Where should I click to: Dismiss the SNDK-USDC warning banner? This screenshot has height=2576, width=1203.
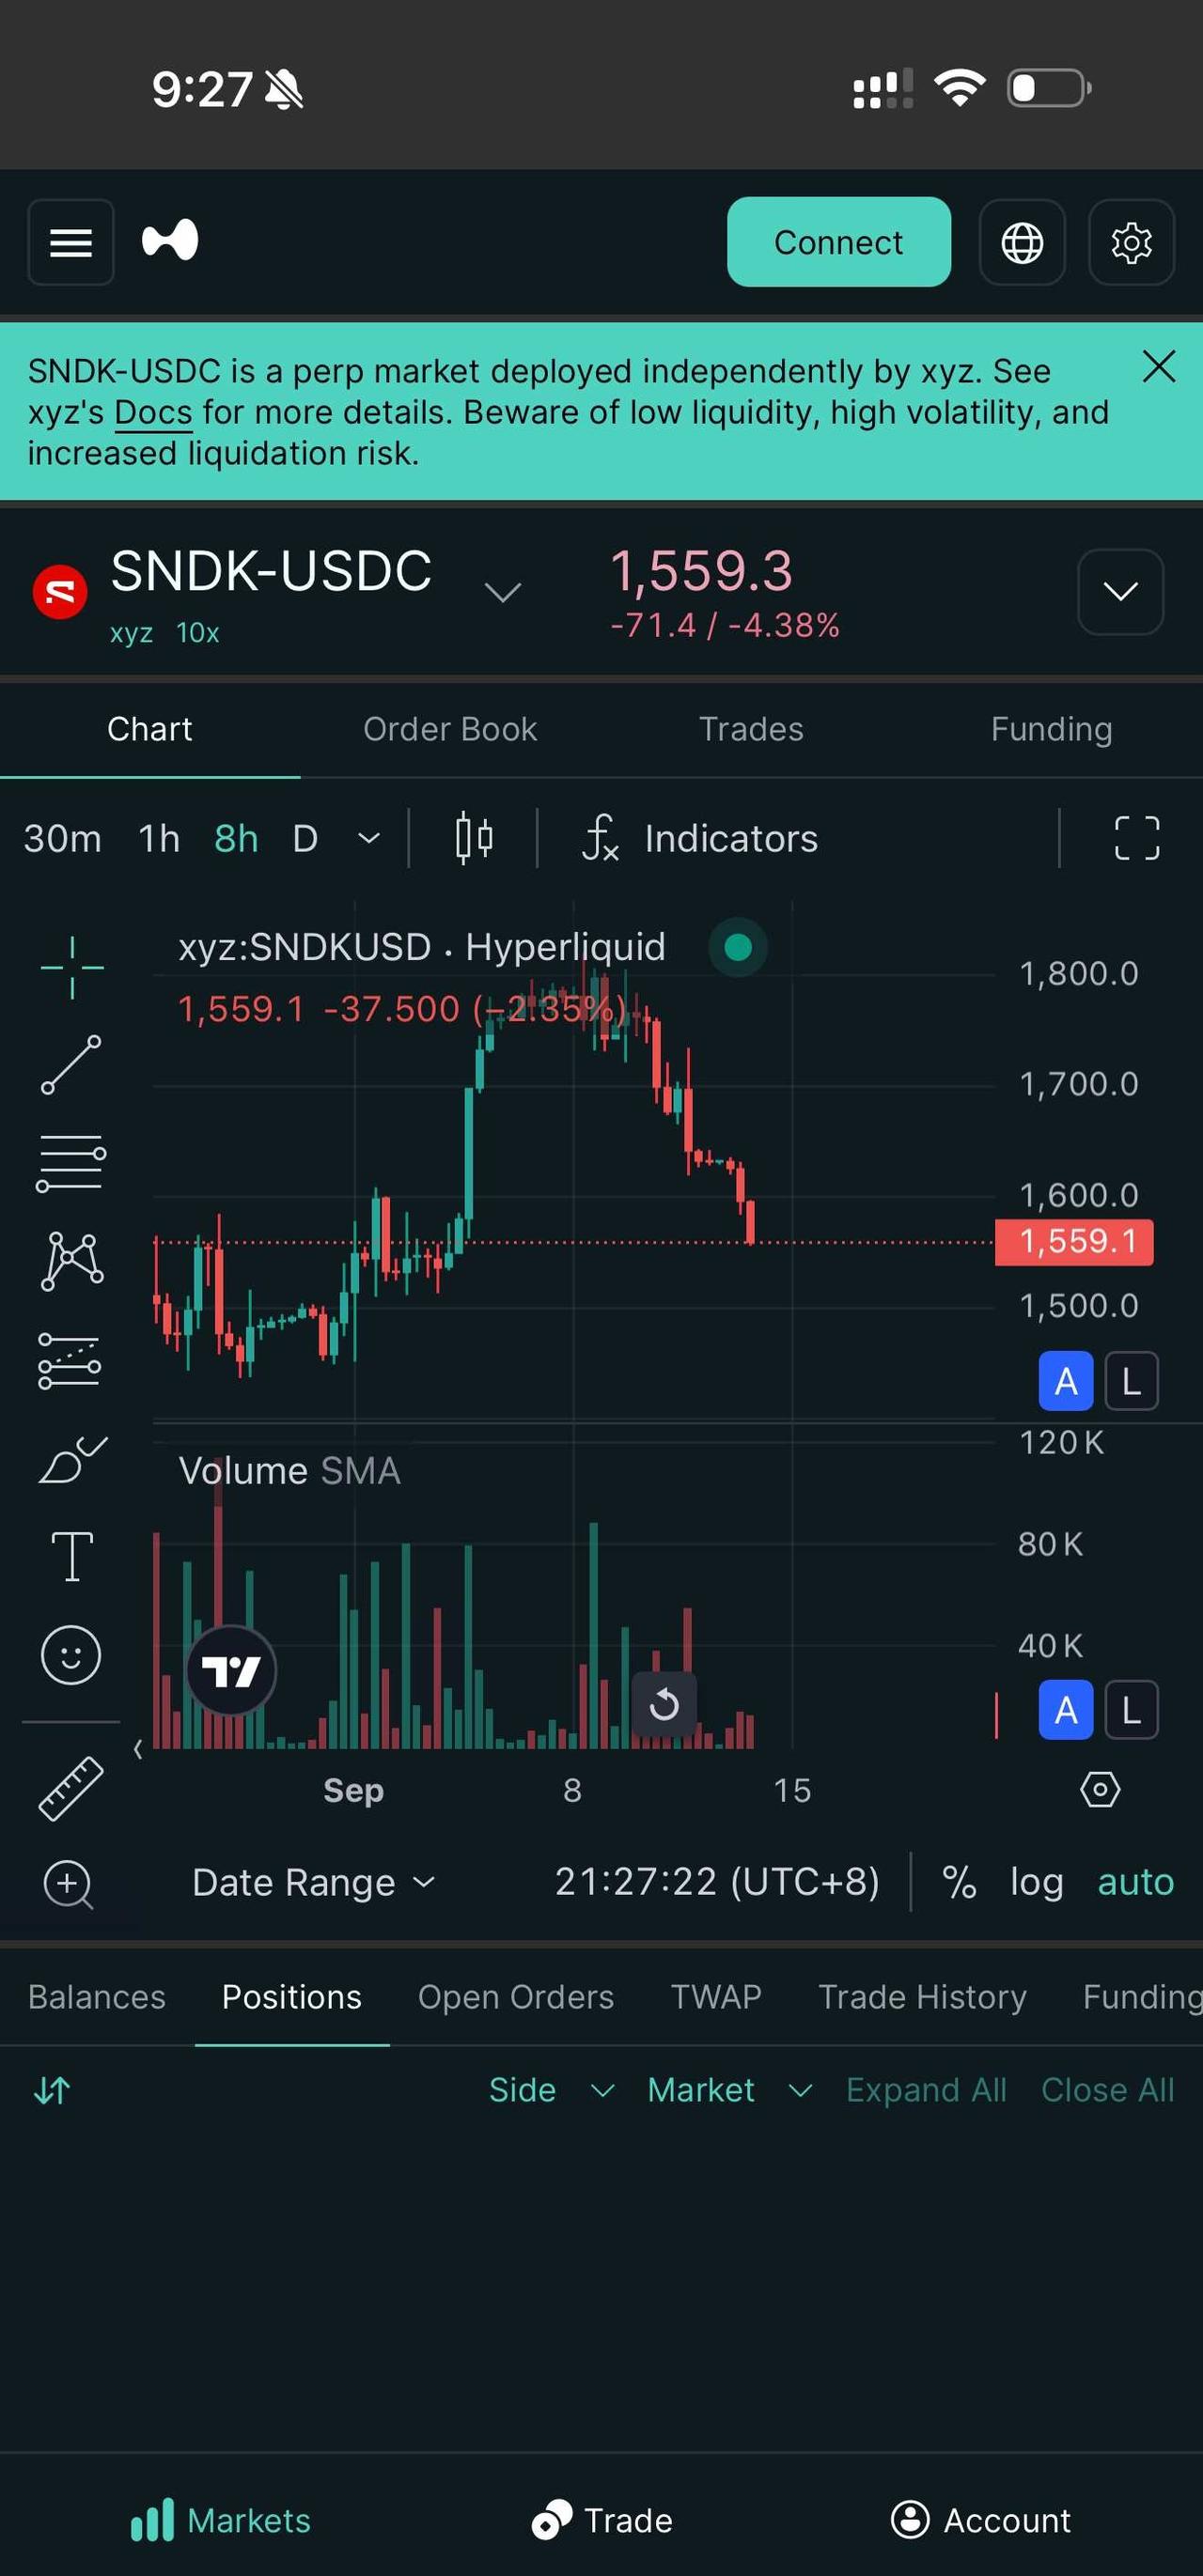tap(1158, 367)
